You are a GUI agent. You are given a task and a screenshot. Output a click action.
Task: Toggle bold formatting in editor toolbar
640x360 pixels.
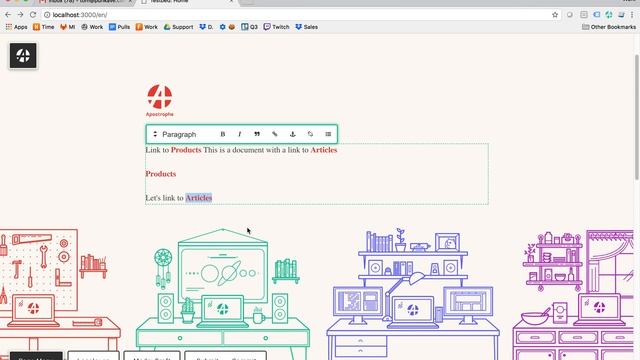[223, 134]
